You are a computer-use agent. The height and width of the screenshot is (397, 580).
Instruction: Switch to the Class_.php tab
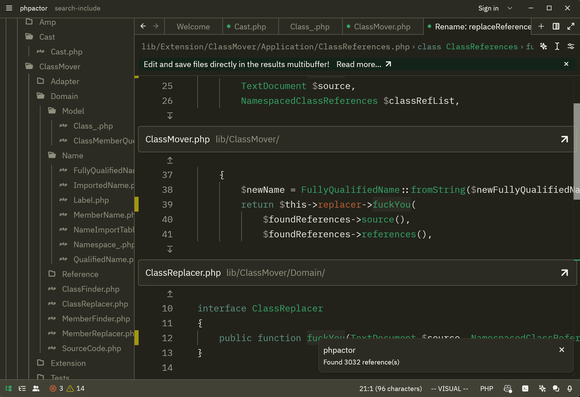click(x=310, y=27)
